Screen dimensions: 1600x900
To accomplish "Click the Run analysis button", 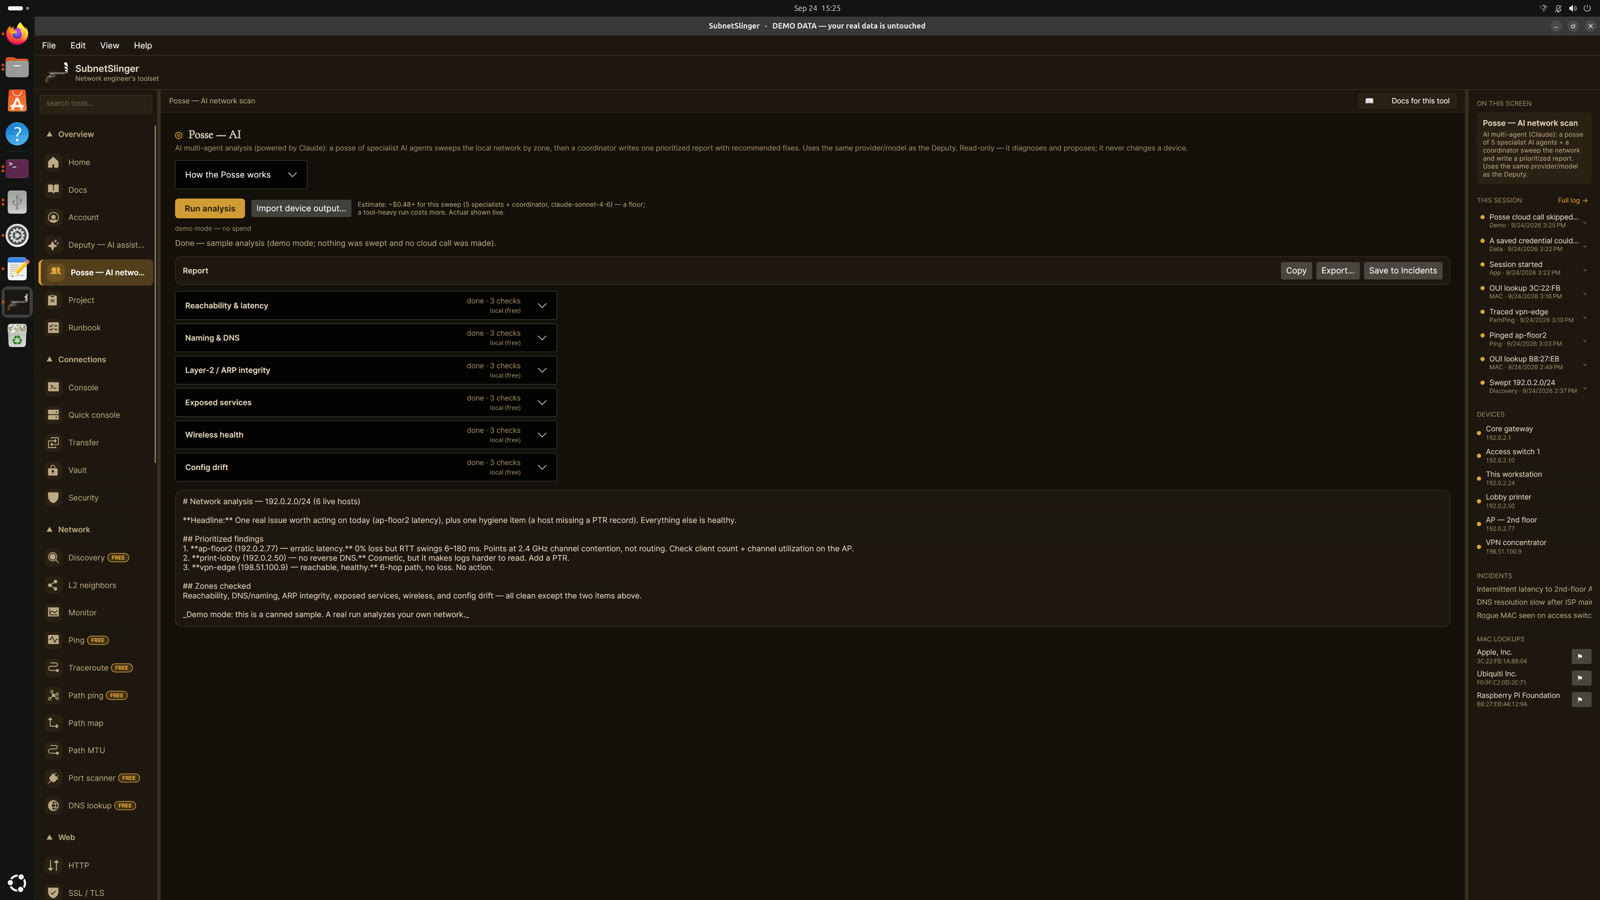I will coord(210,208).
